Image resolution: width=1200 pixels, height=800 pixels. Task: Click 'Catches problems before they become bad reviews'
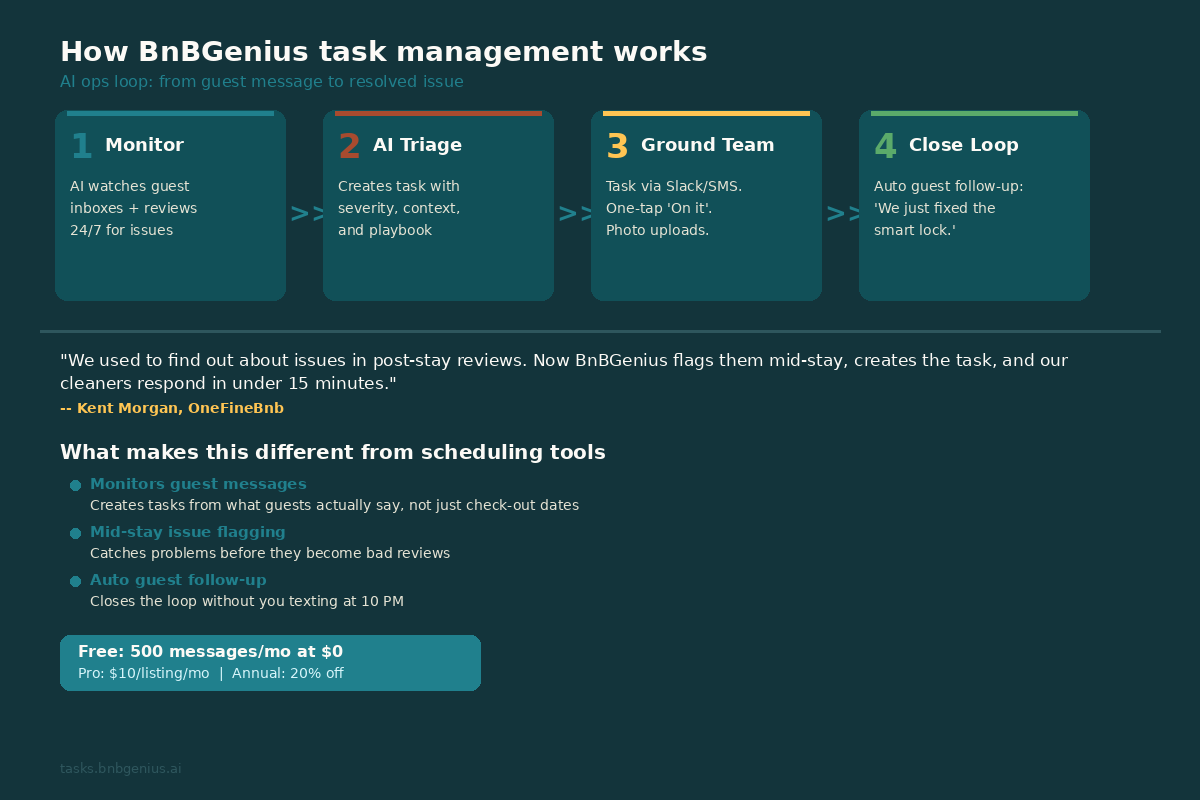pos(270,553)
